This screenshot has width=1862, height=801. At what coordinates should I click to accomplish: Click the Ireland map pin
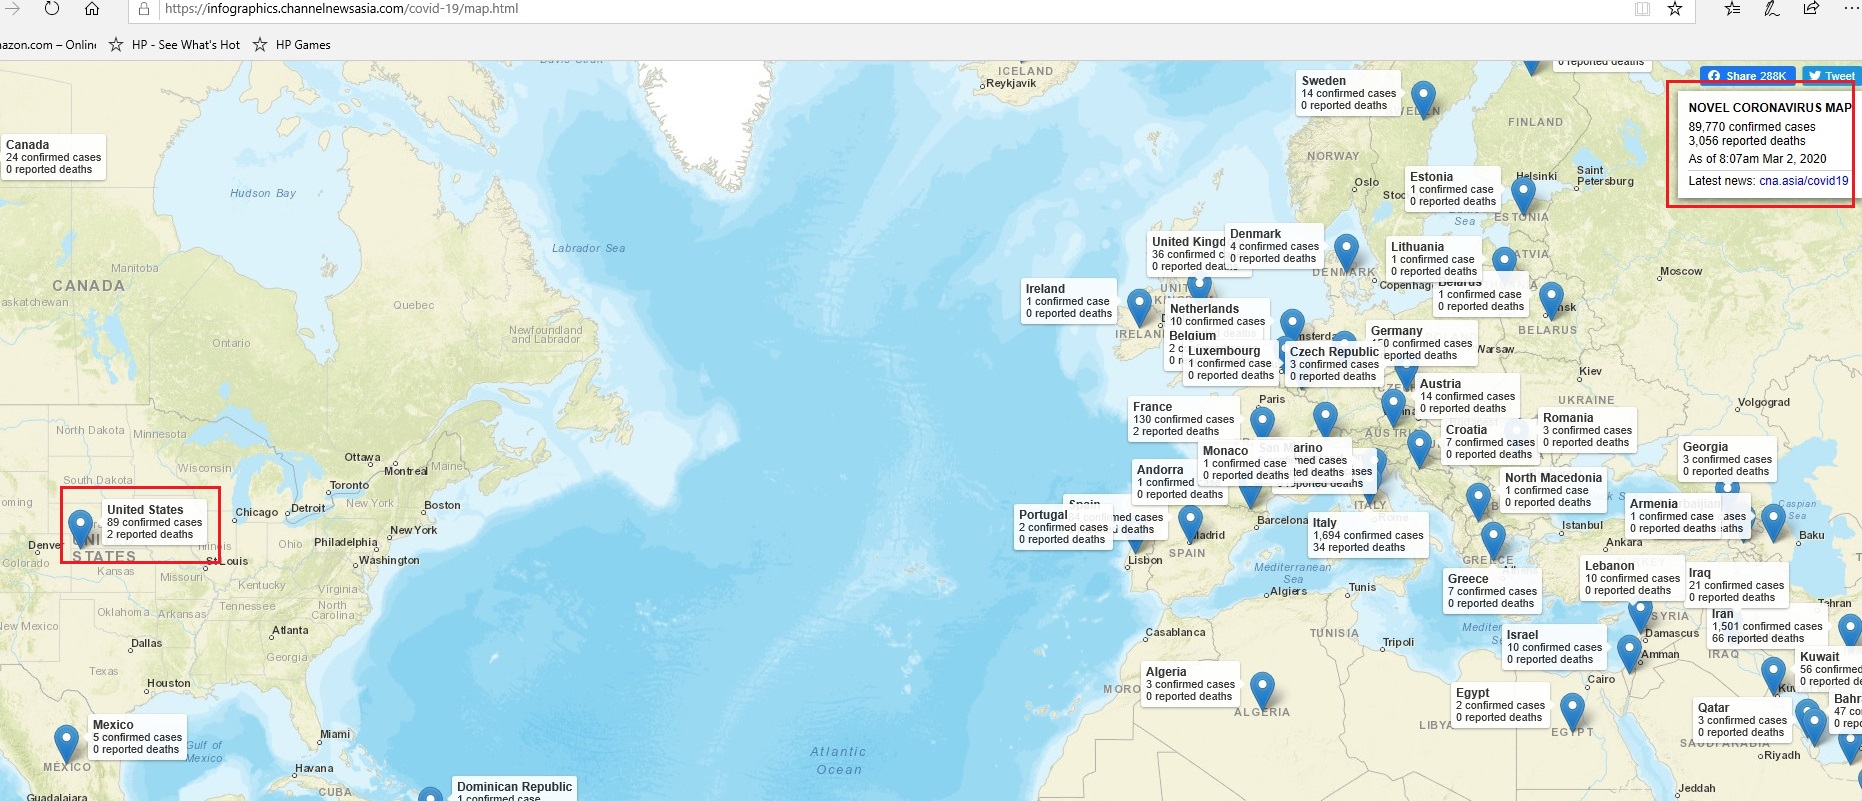click(x=1139, y=307)
